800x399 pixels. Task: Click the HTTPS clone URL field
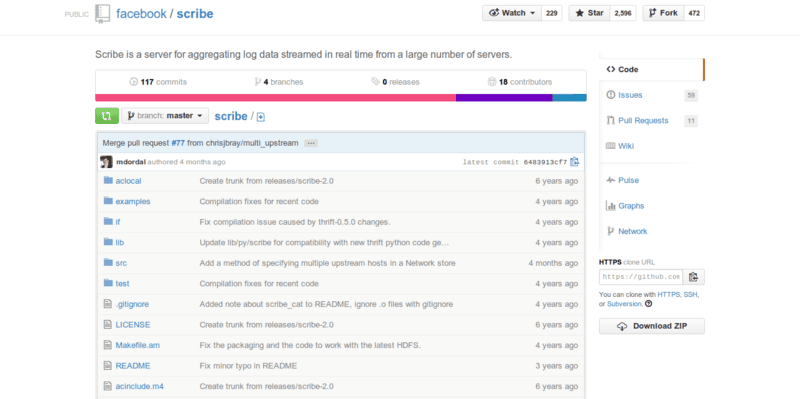[641, 277]
